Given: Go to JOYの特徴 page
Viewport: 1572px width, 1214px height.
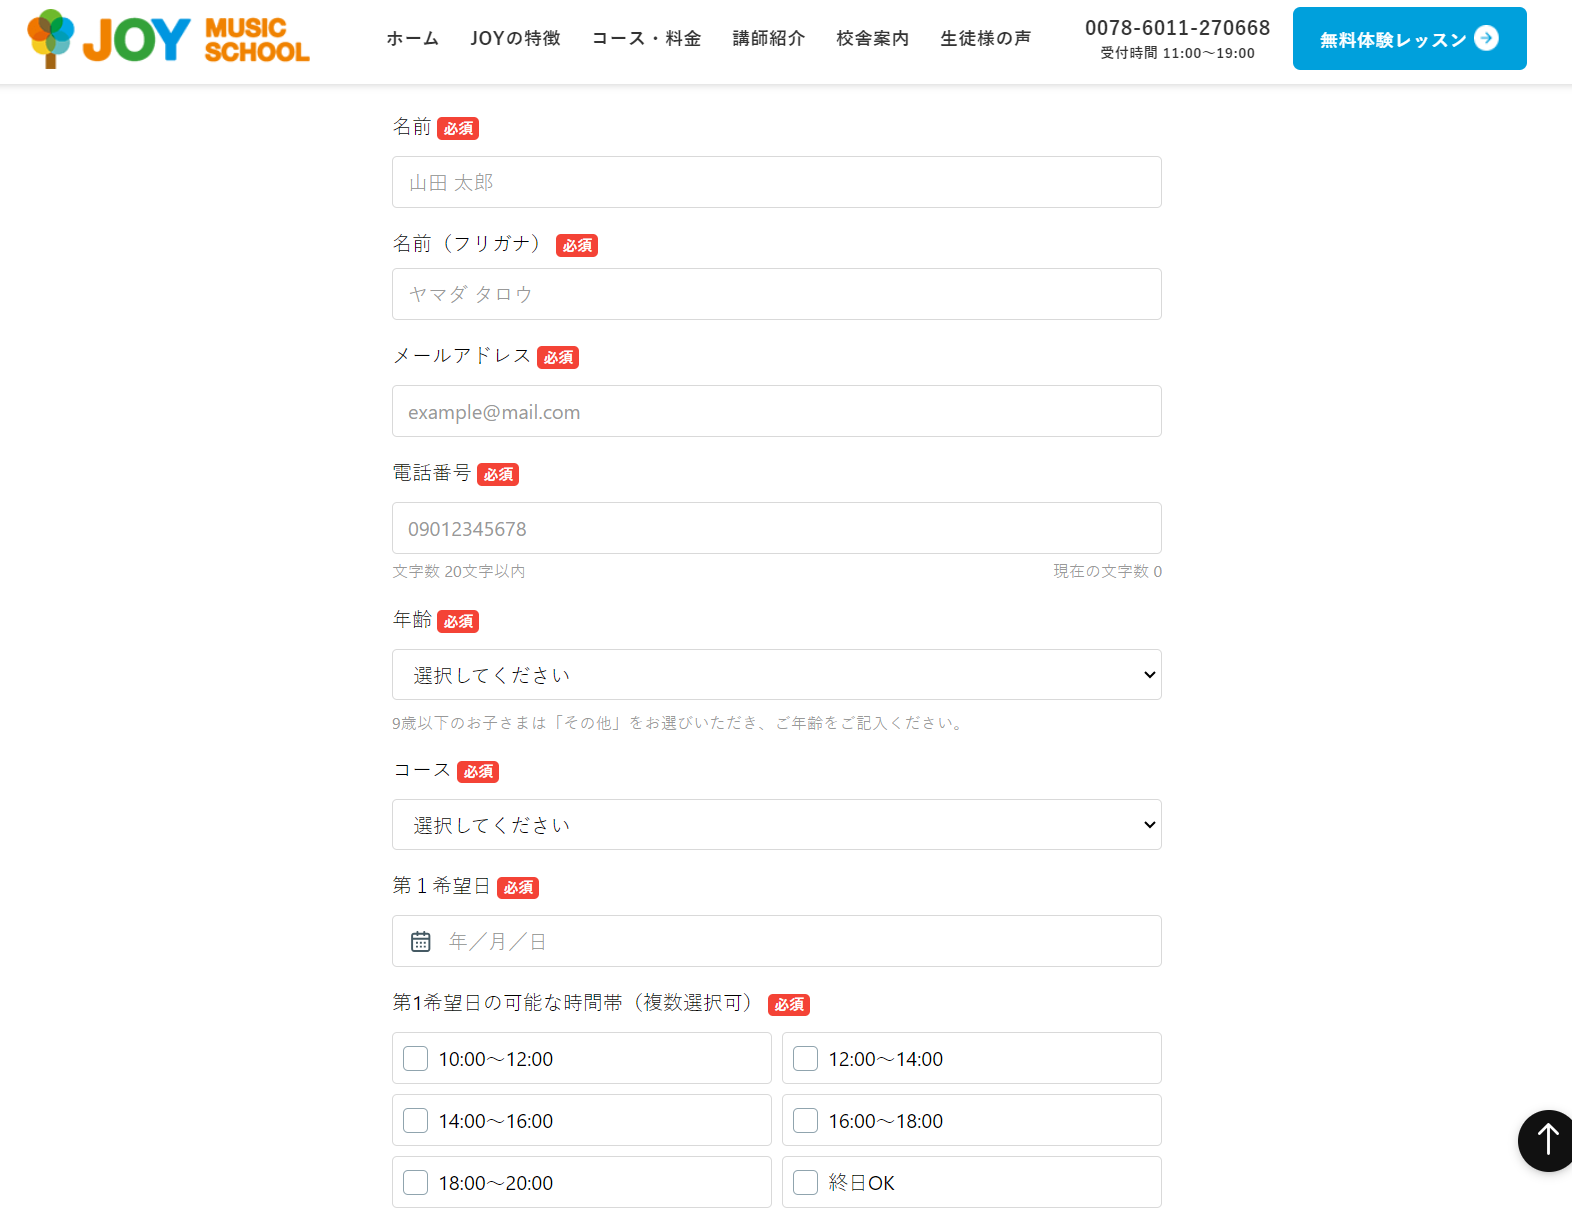Looking at the screenshot, I should pos(515,39).
